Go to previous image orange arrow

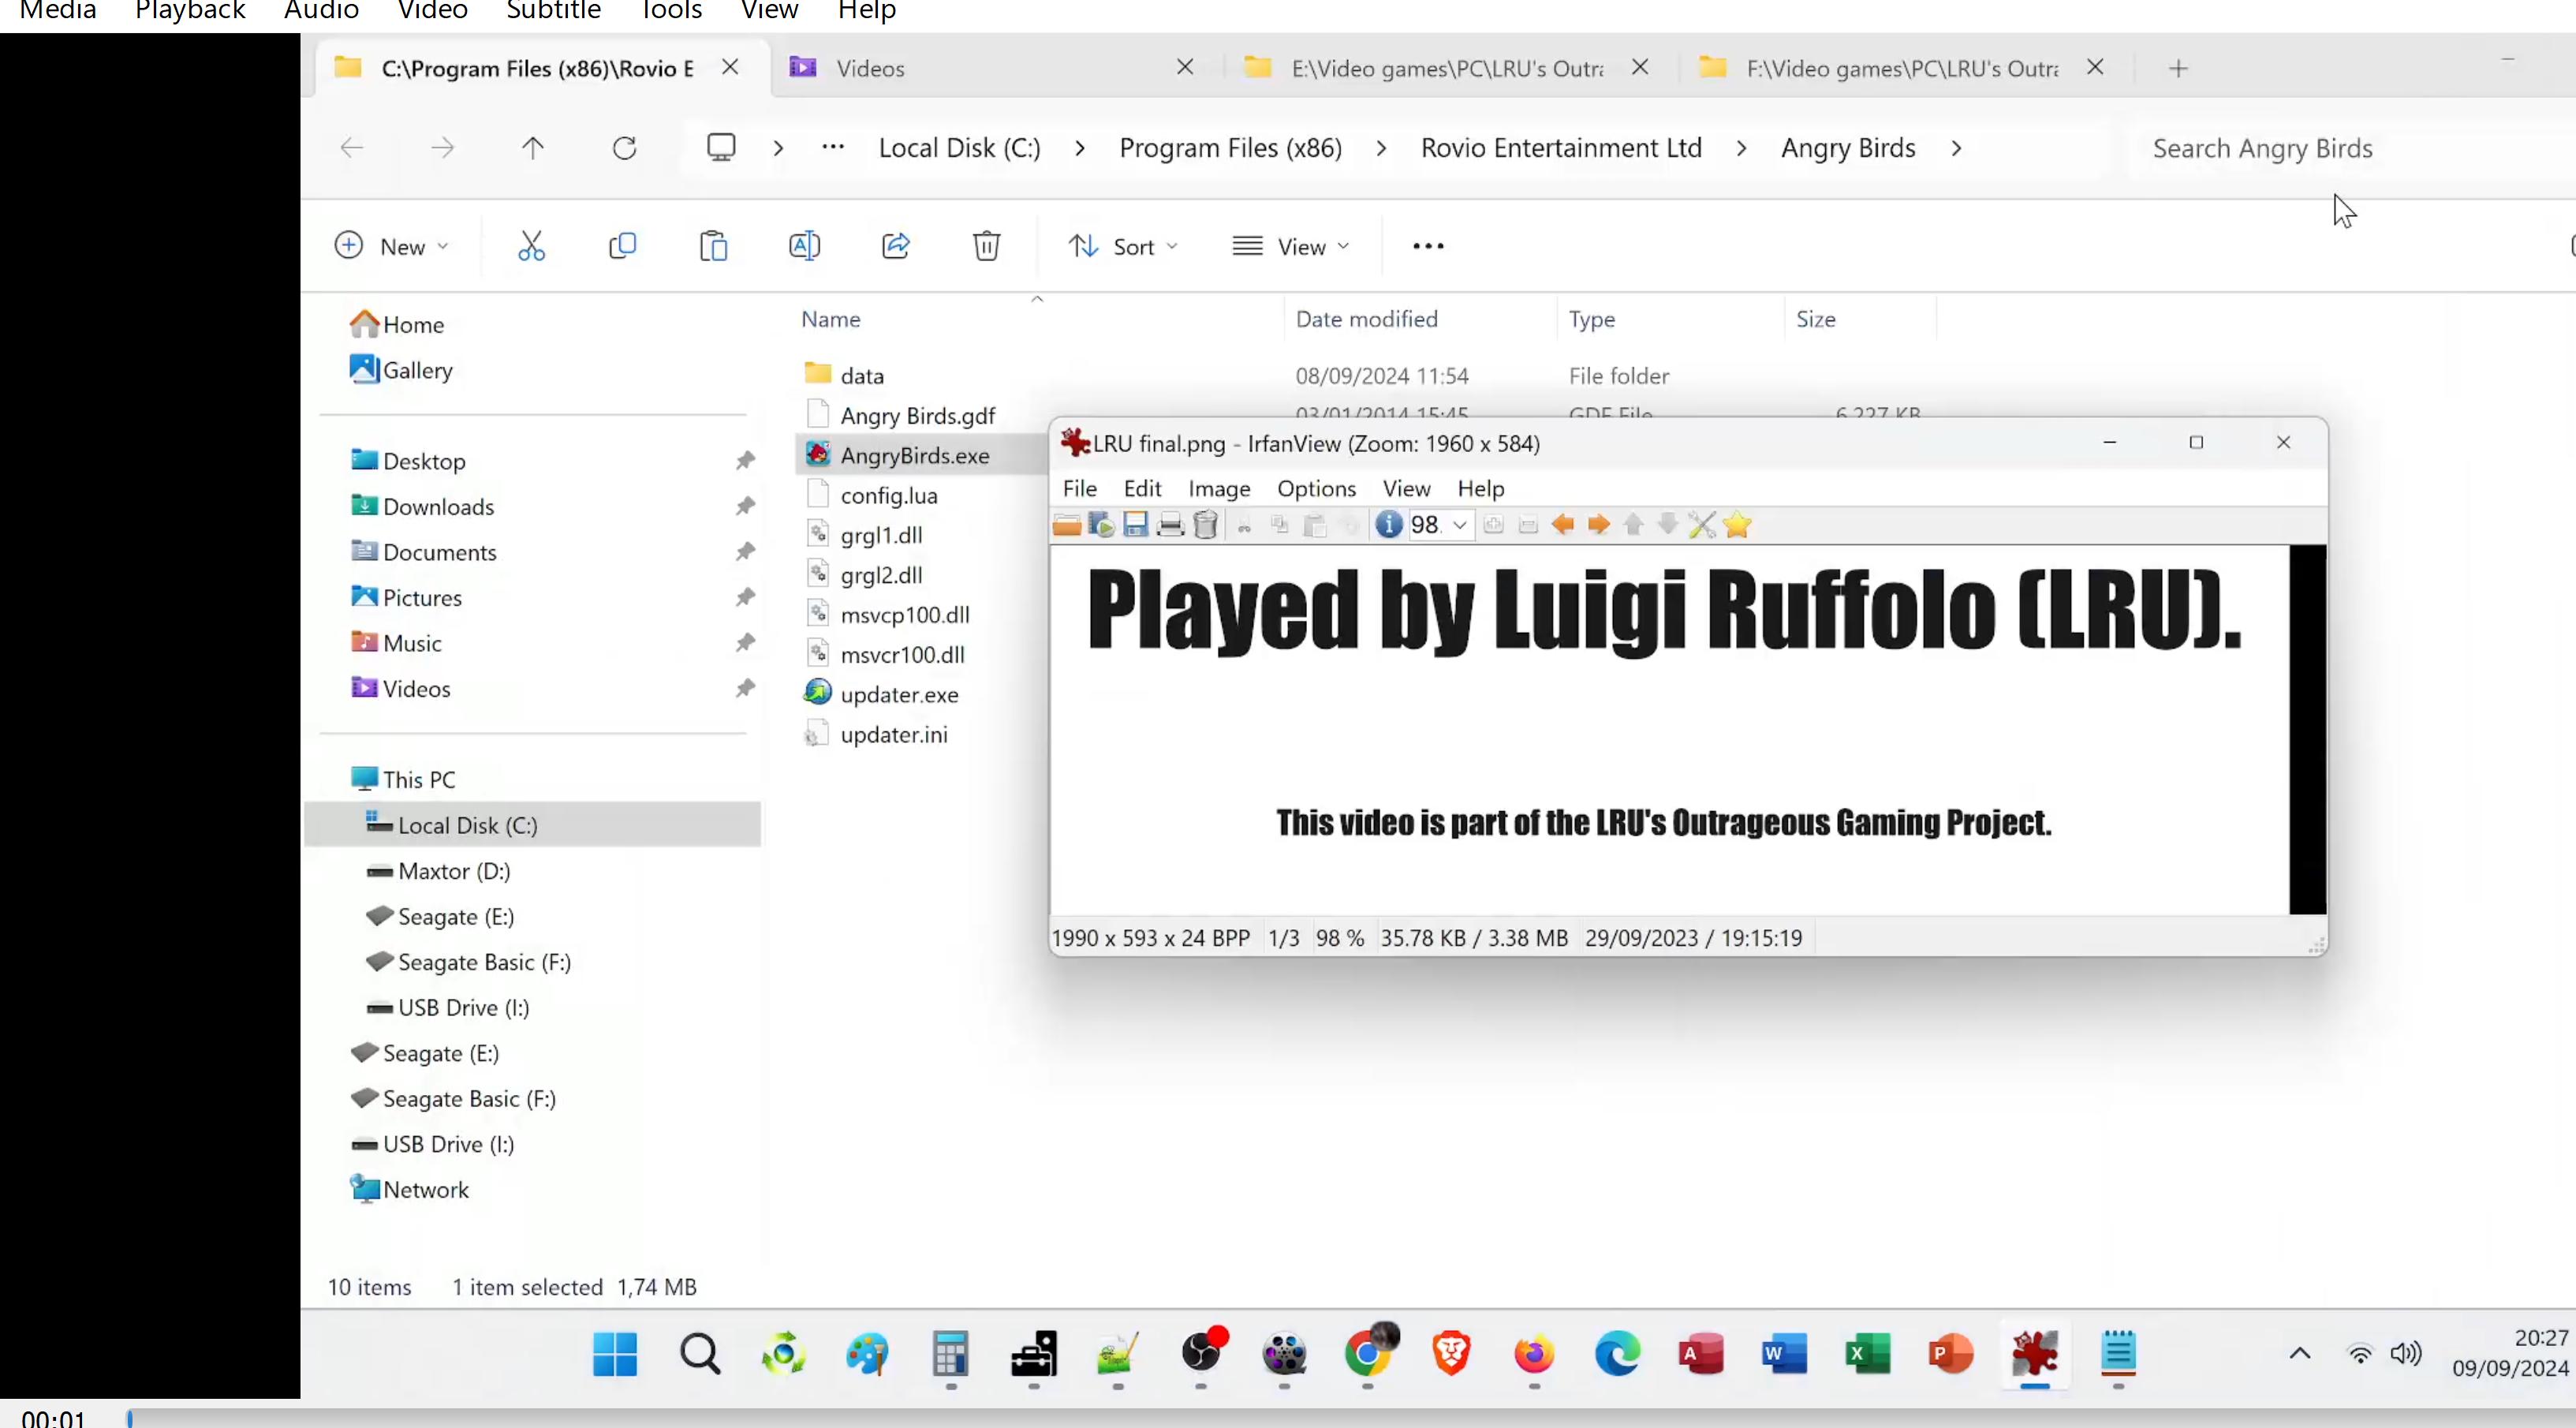(1563, 525)
